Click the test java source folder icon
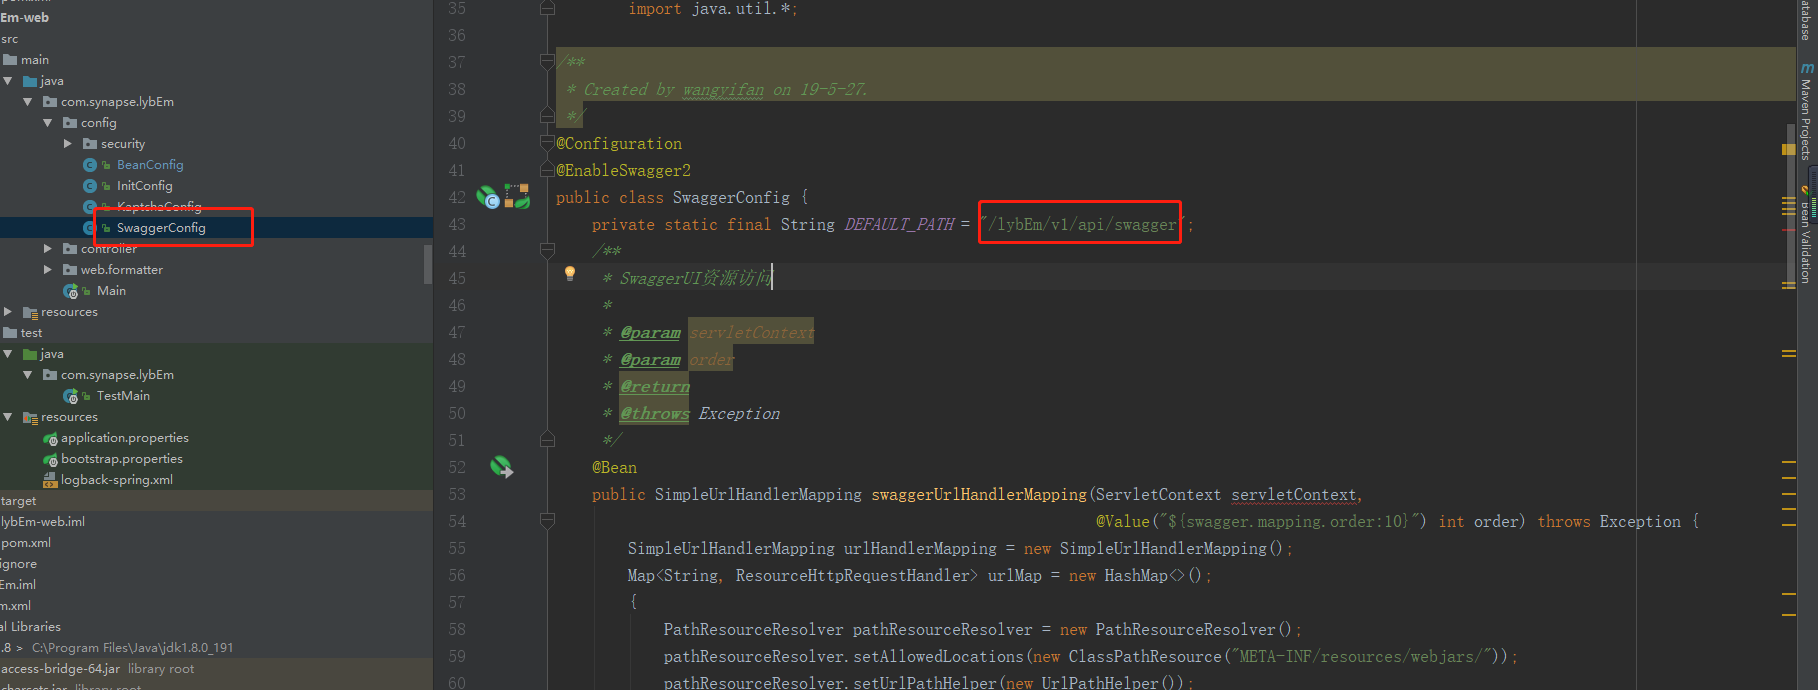This screenshot has height=690, width=1818. point(30,354)
